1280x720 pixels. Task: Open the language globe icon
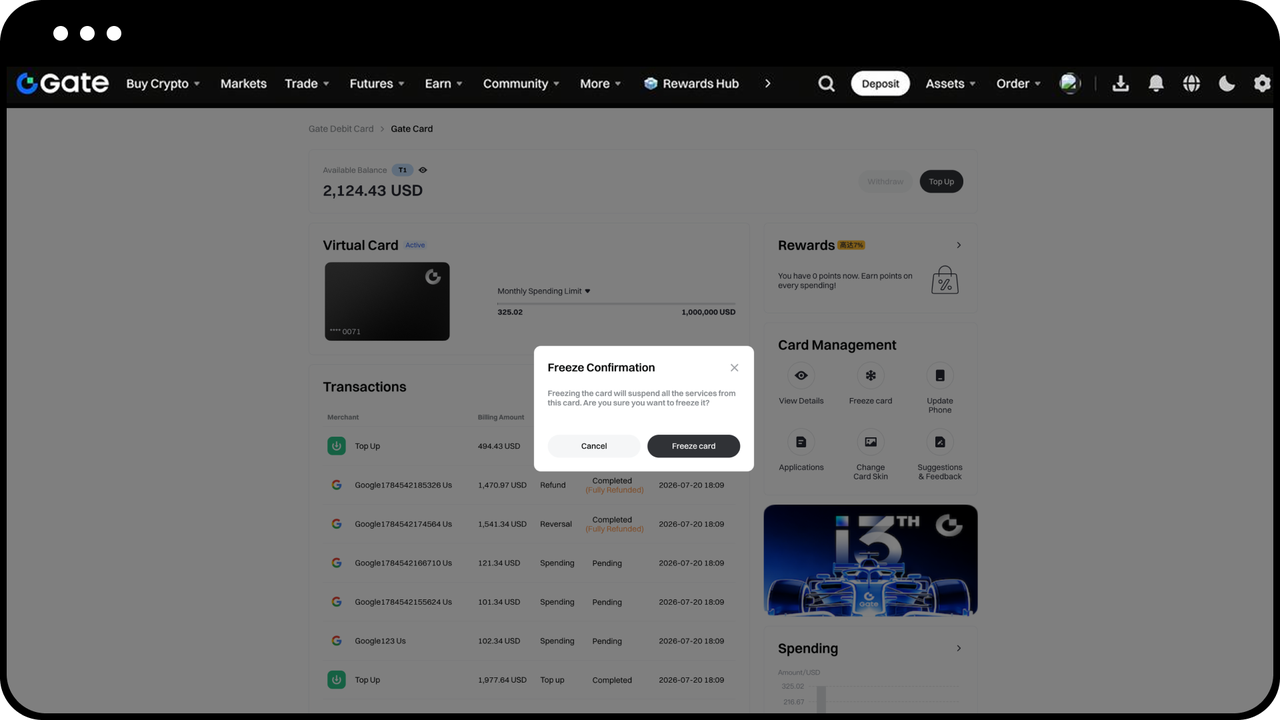(1191, 84)
